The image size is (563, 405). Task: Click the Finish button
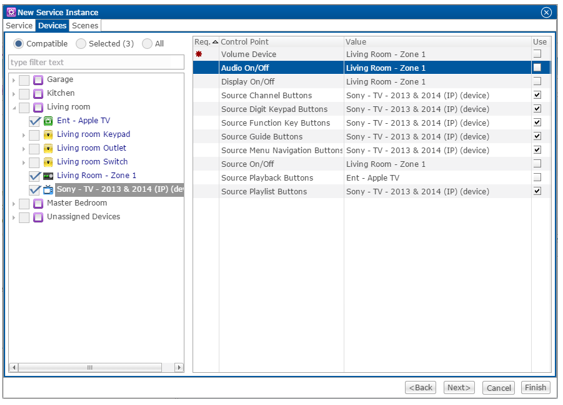[536, 388]
